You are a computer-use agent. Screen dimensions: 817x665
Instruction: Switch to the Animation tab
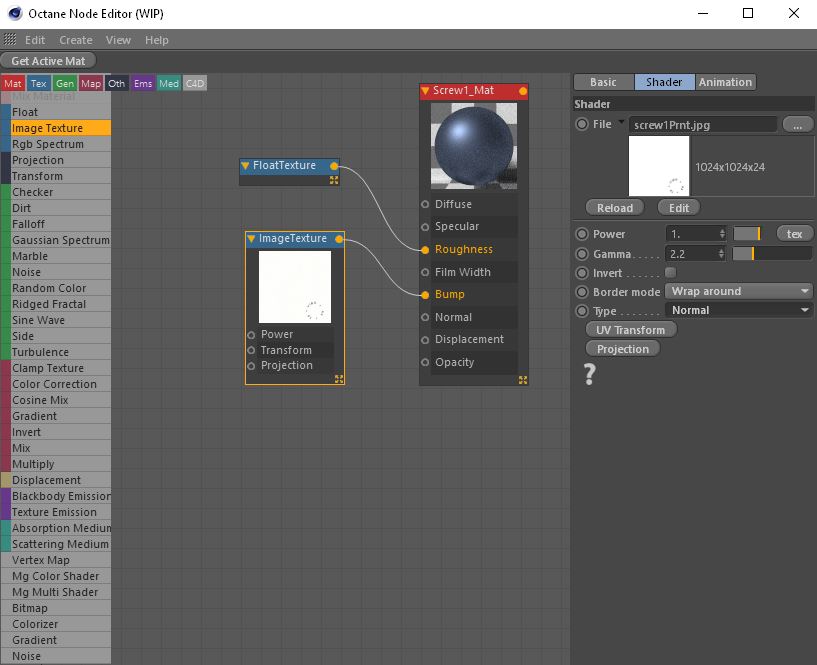tap(724, 82)
